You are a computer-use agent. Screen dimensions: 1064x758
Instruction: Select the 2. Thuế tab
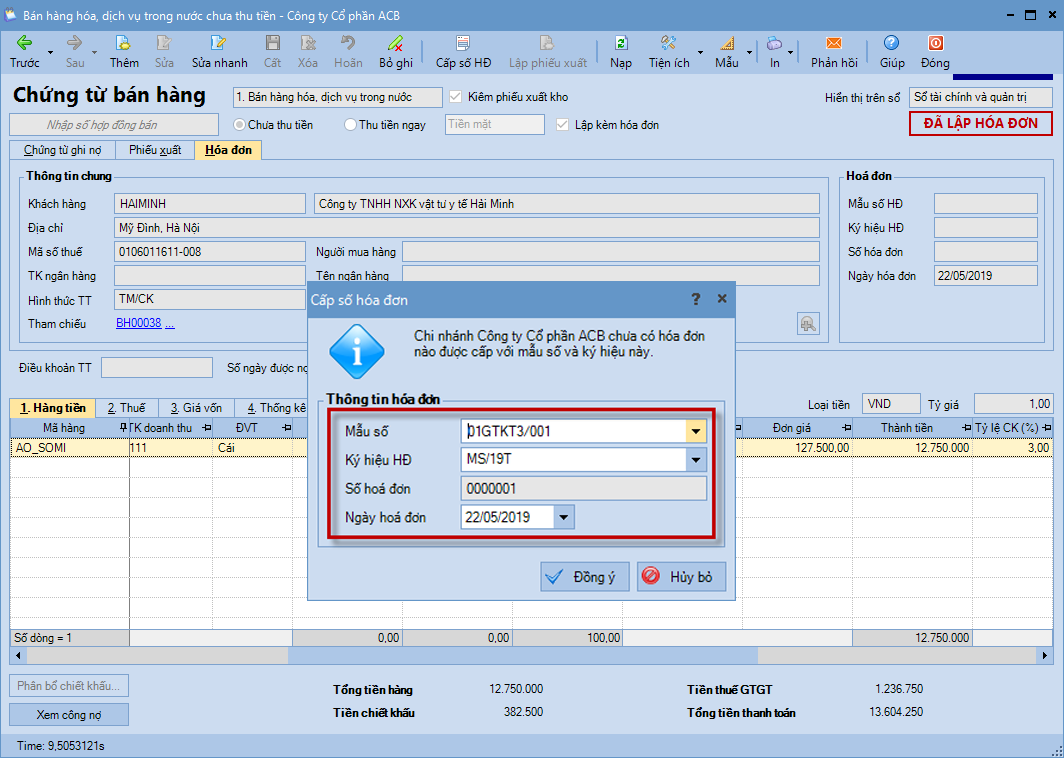[x=126, y=408]
